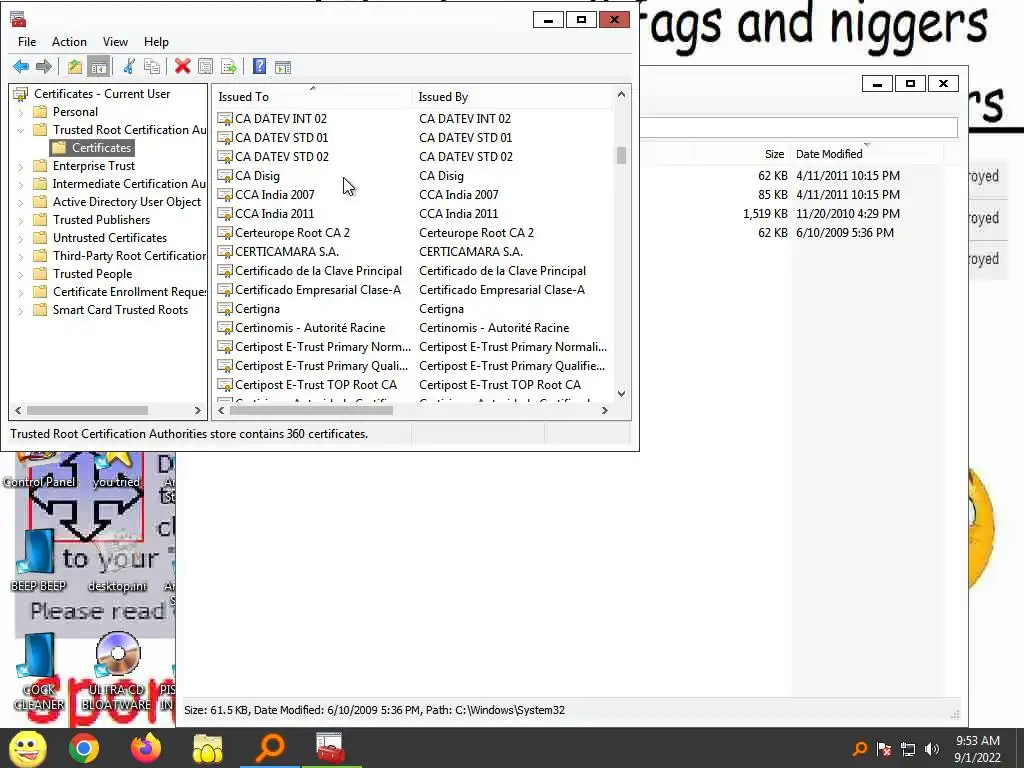The width and height of the screenshot is (1024, 768).
Task: Click the certificate list vertical scrollbar thumb
Action: pos(621,155)
